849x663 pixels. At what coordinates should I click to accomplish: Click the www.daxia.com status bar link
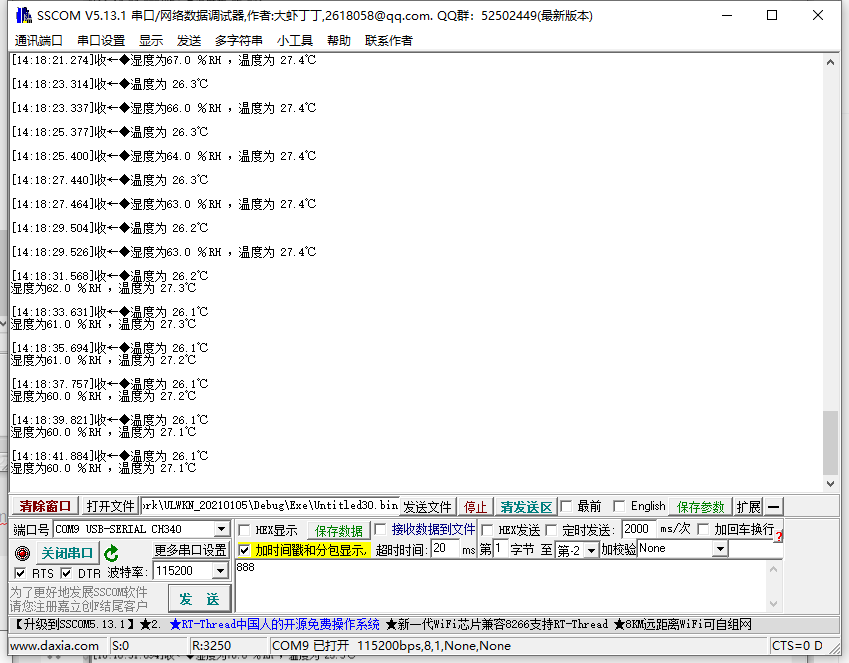(x=54, y=646)
